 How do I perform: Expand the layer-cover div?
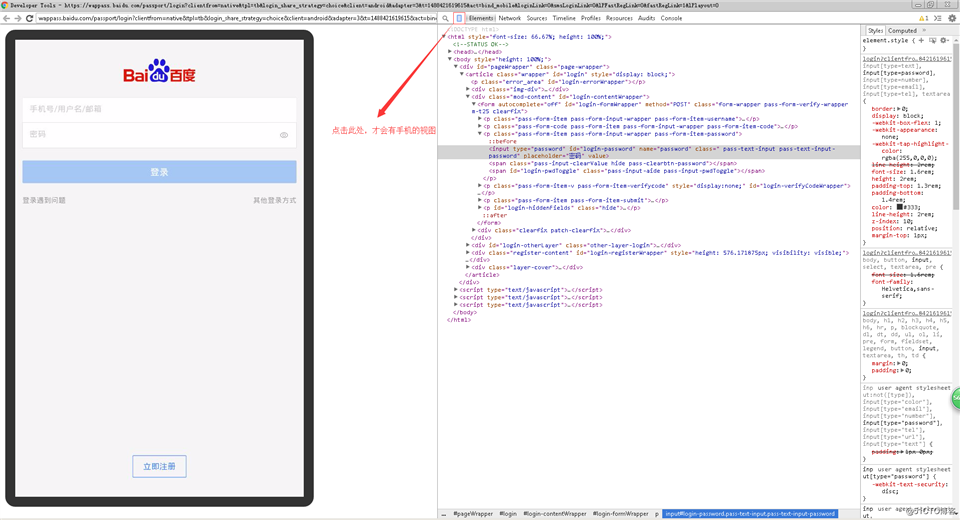coord(468,267)
